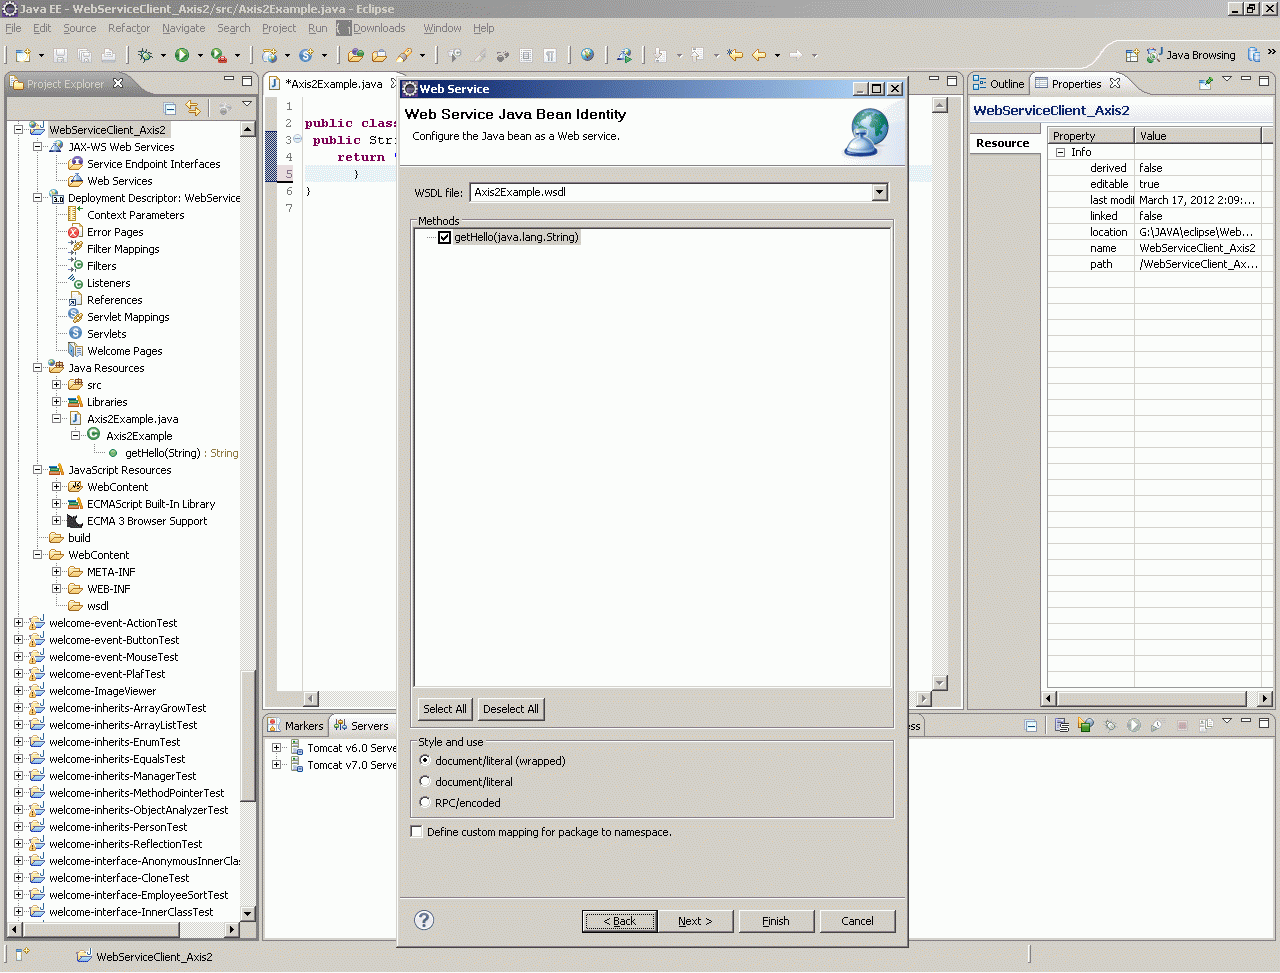The width and height of the screenshot is (1280, 973).
Task: Select the document/literal radio option
Action: (x=425, y=782)
